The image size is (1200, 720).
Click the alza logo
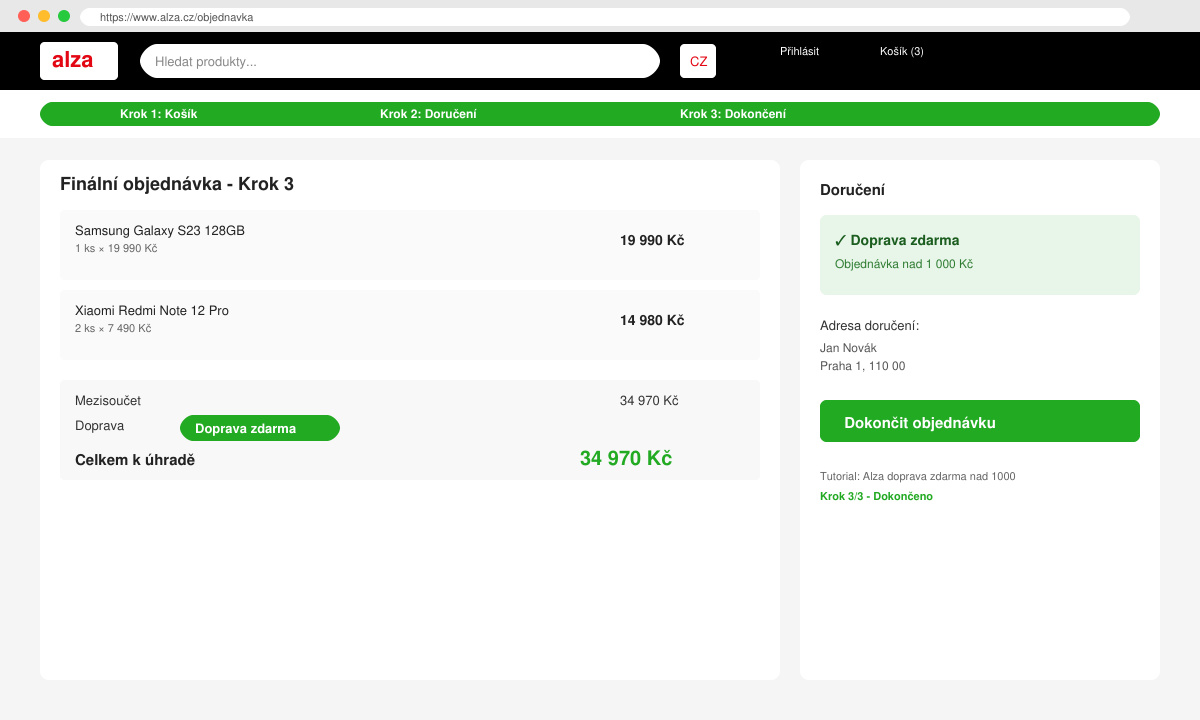79,61
